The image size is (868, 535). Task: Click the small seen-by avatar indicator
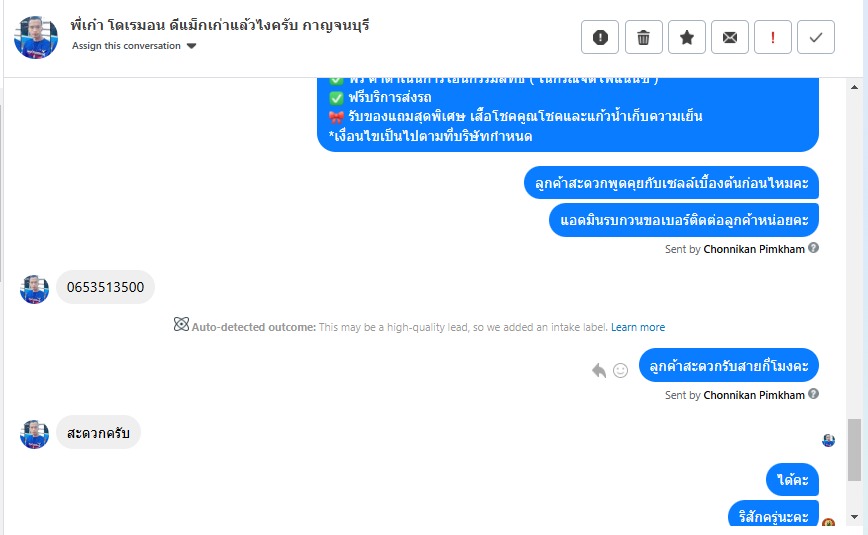pos(828,440)
